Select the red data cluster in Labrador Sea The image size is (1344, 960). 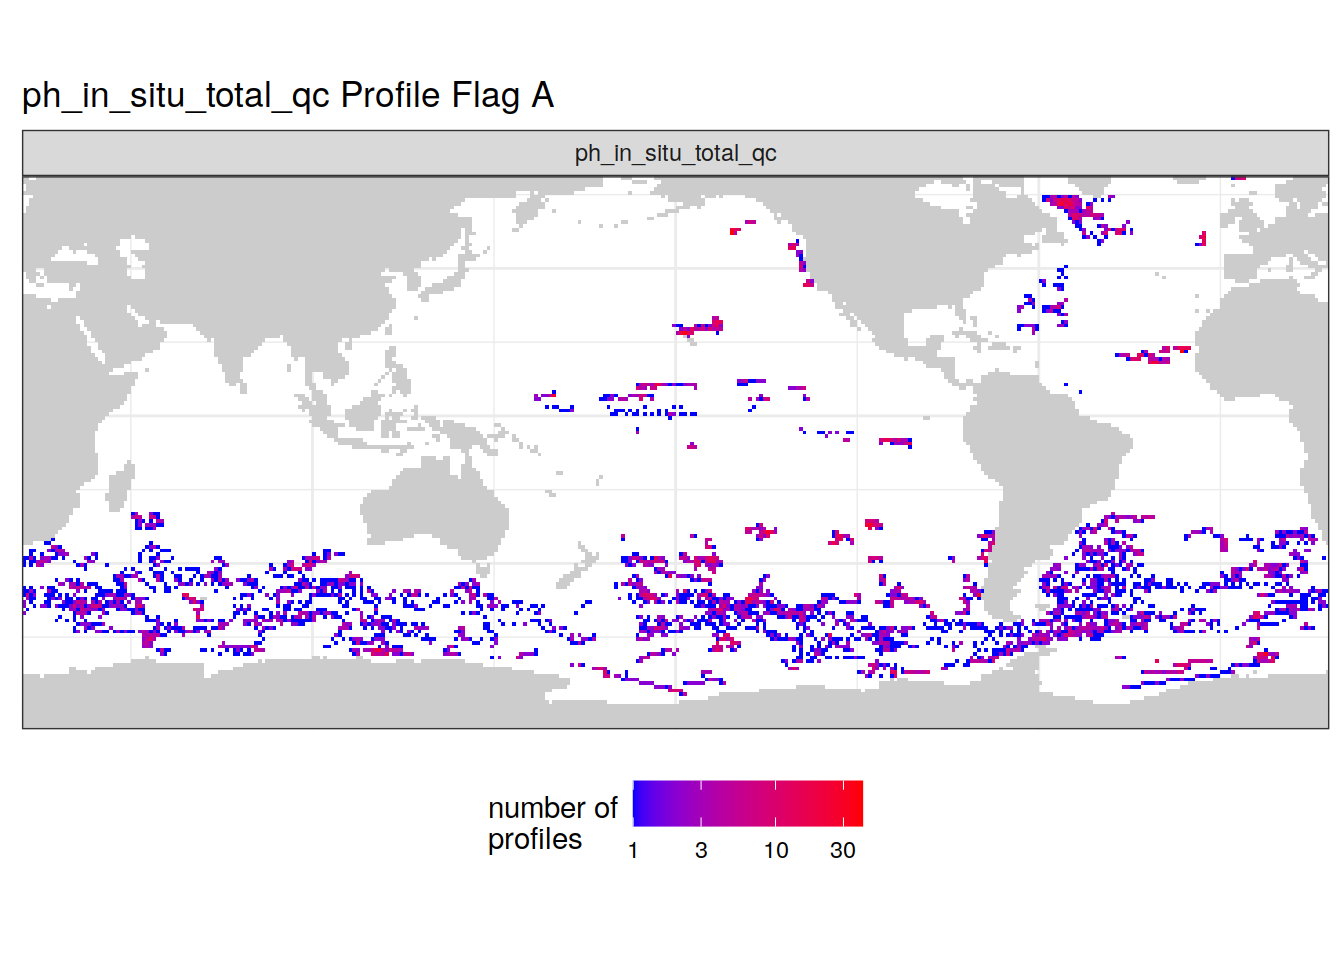[1070, 206]
